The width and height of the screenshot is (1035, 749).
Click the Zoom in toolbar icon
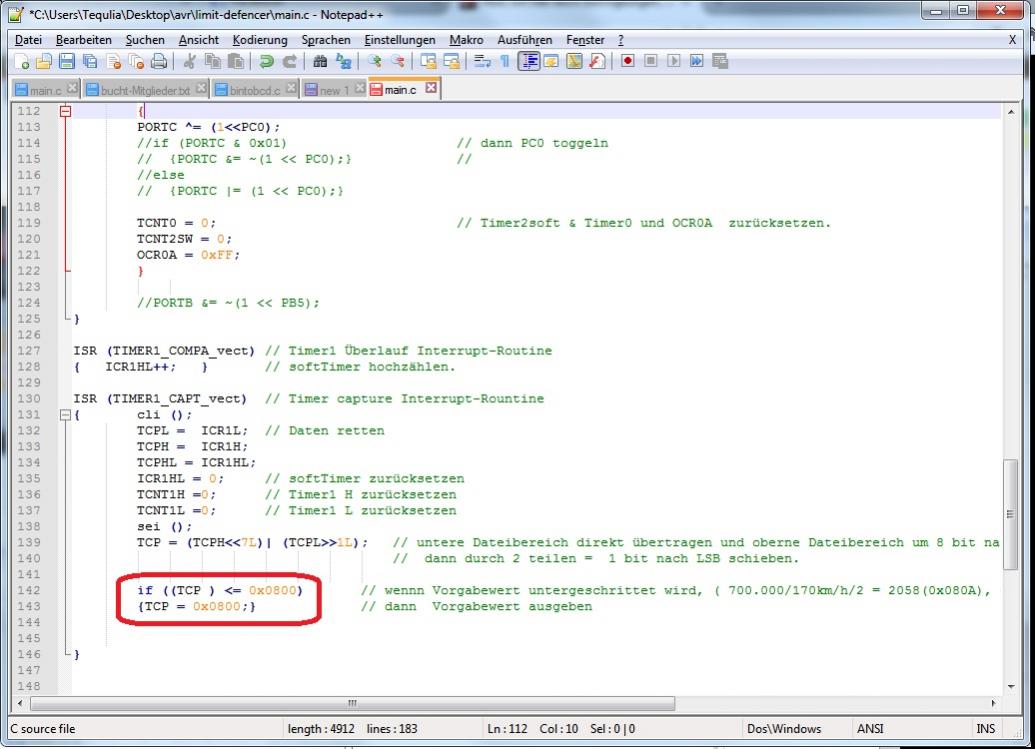click(x=374, y=62)
